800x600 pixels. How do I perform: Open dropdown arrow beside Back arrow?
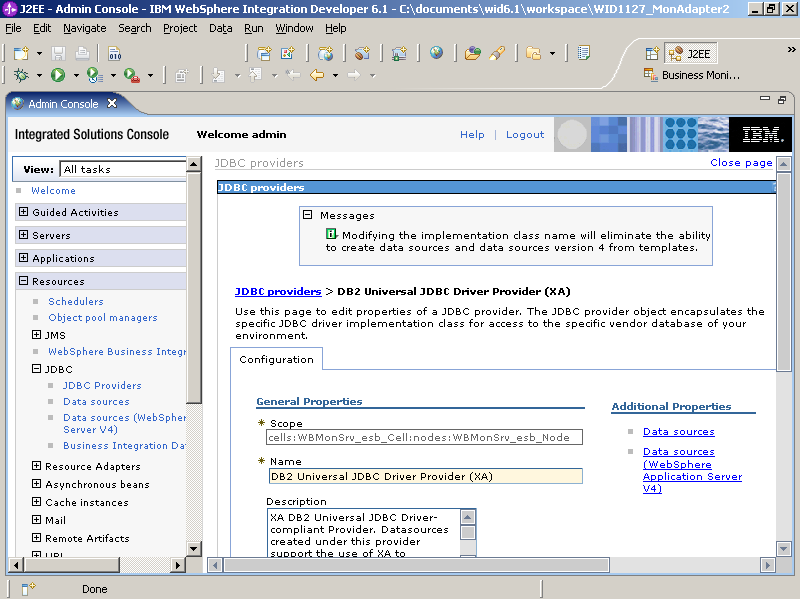[x=335, y=76]
